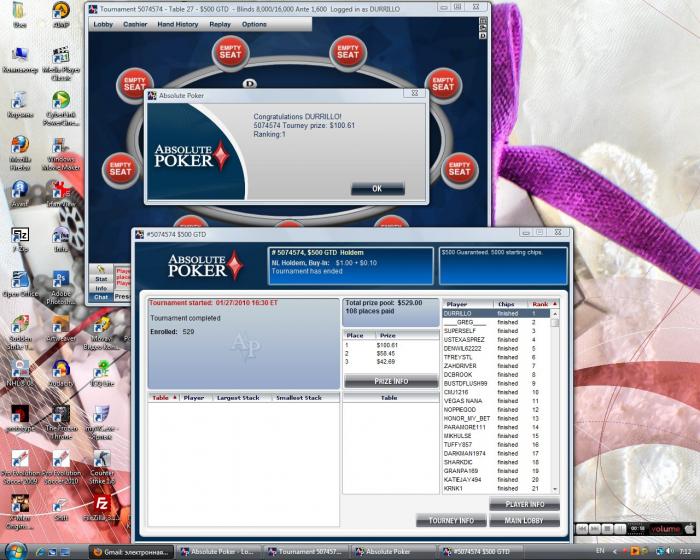The image size is (700, 560).
Task: Click the gadget's volume control
Action: [x=665, y=529]
